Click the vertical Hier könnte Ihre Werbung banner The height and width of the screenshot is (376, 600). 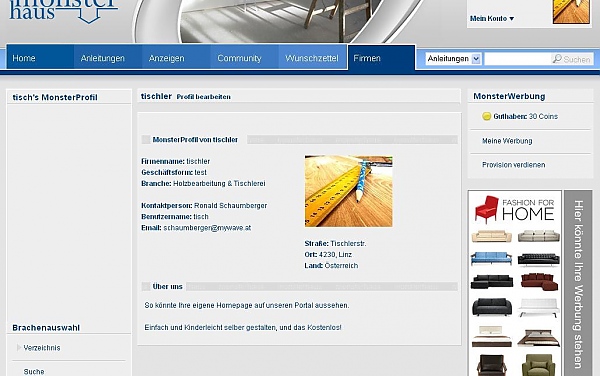click(x=578, y=283)
